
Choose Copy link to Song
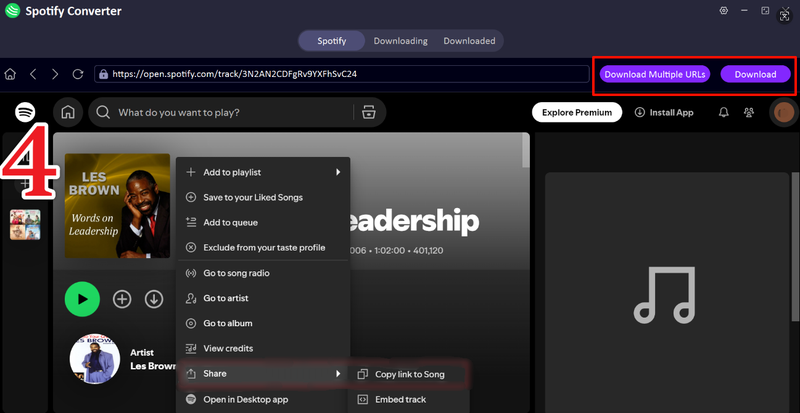tap(408, 374)
